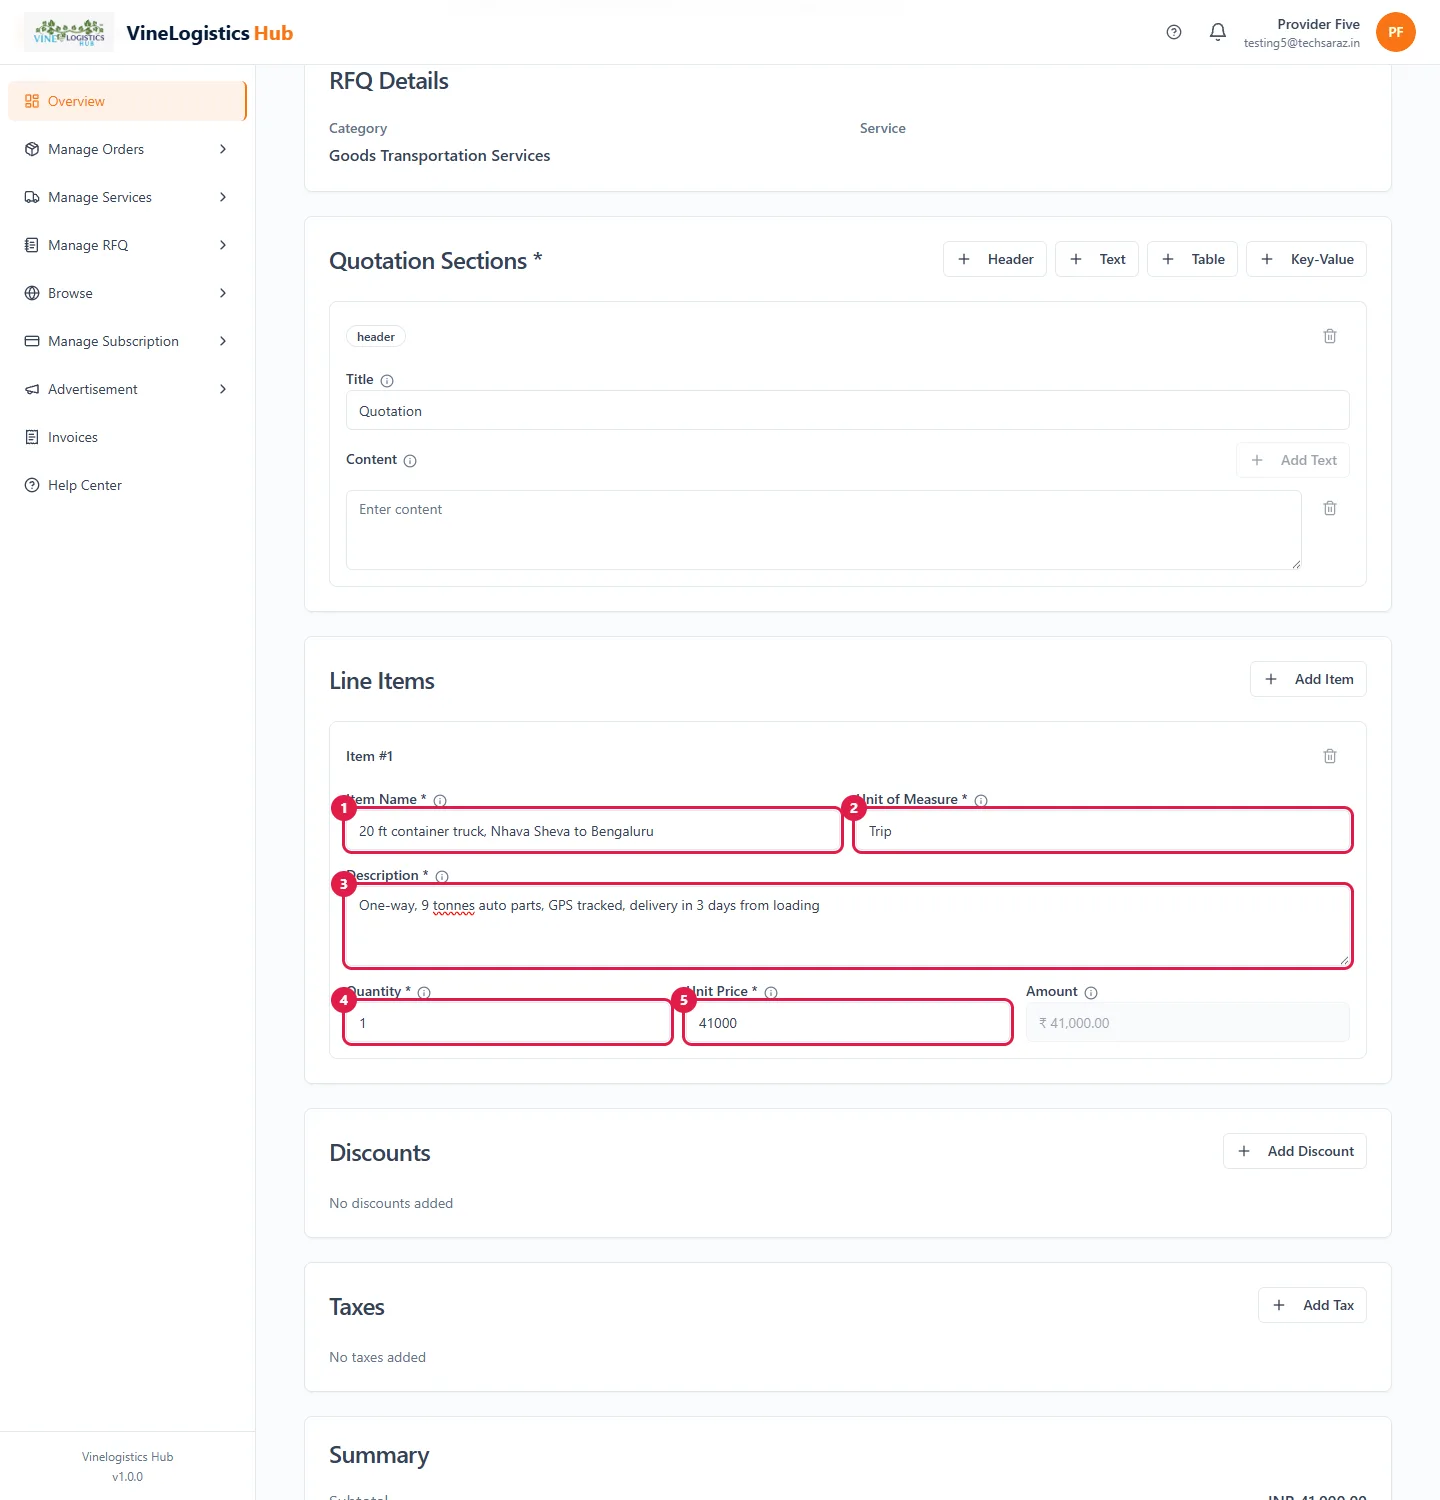The image size is (1440, 1500).
Task: Delete the header quotation section
Action: coord(1330,336)
